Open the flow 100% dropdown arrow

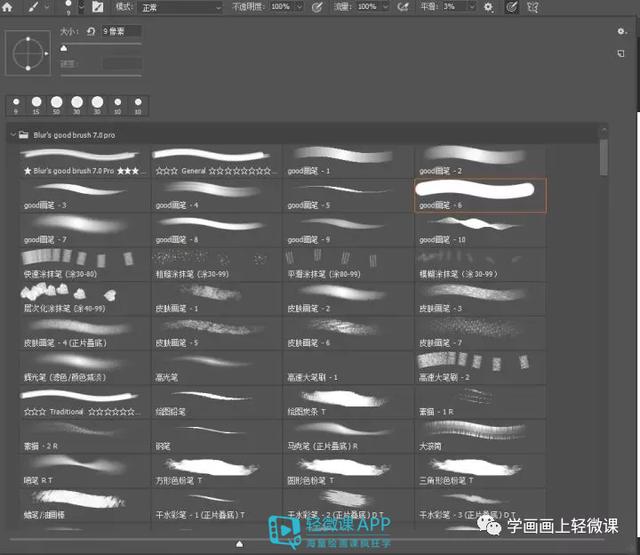386,7
